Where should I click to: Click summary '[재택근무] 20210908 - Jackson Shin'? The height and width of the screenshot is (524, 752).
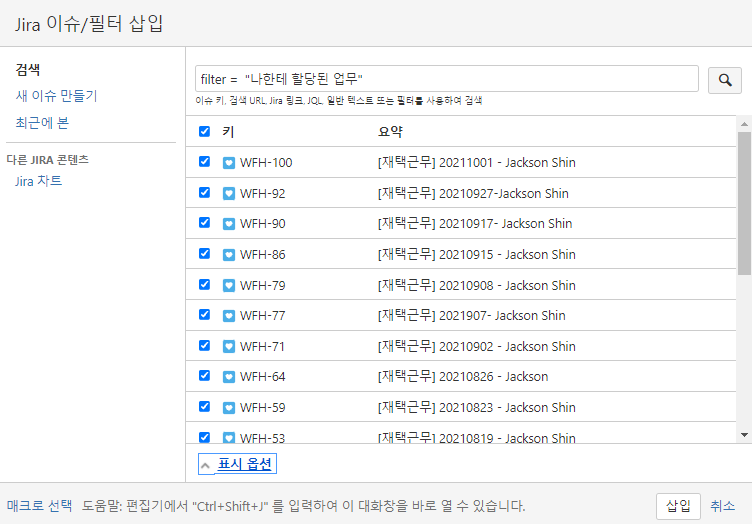(x=477, y=285)
